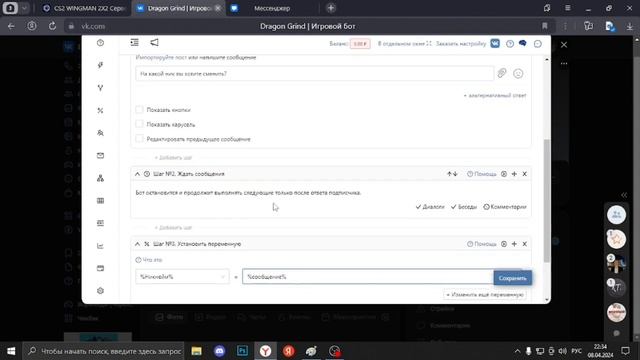Click the '%сообщение%' value input field
The image size is (640, 360).
click(x=368, y=276)
